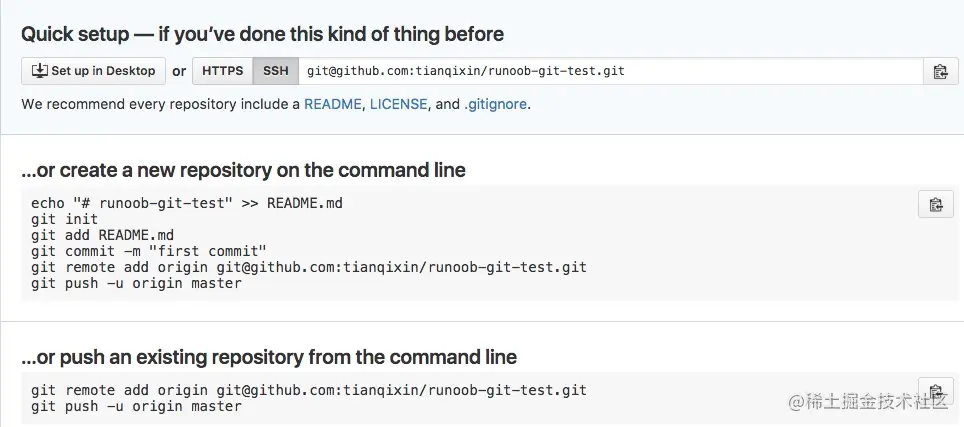Screen dimensions: 964x427
Task: Click the create a new repository heading
Action: pos(243,170)
